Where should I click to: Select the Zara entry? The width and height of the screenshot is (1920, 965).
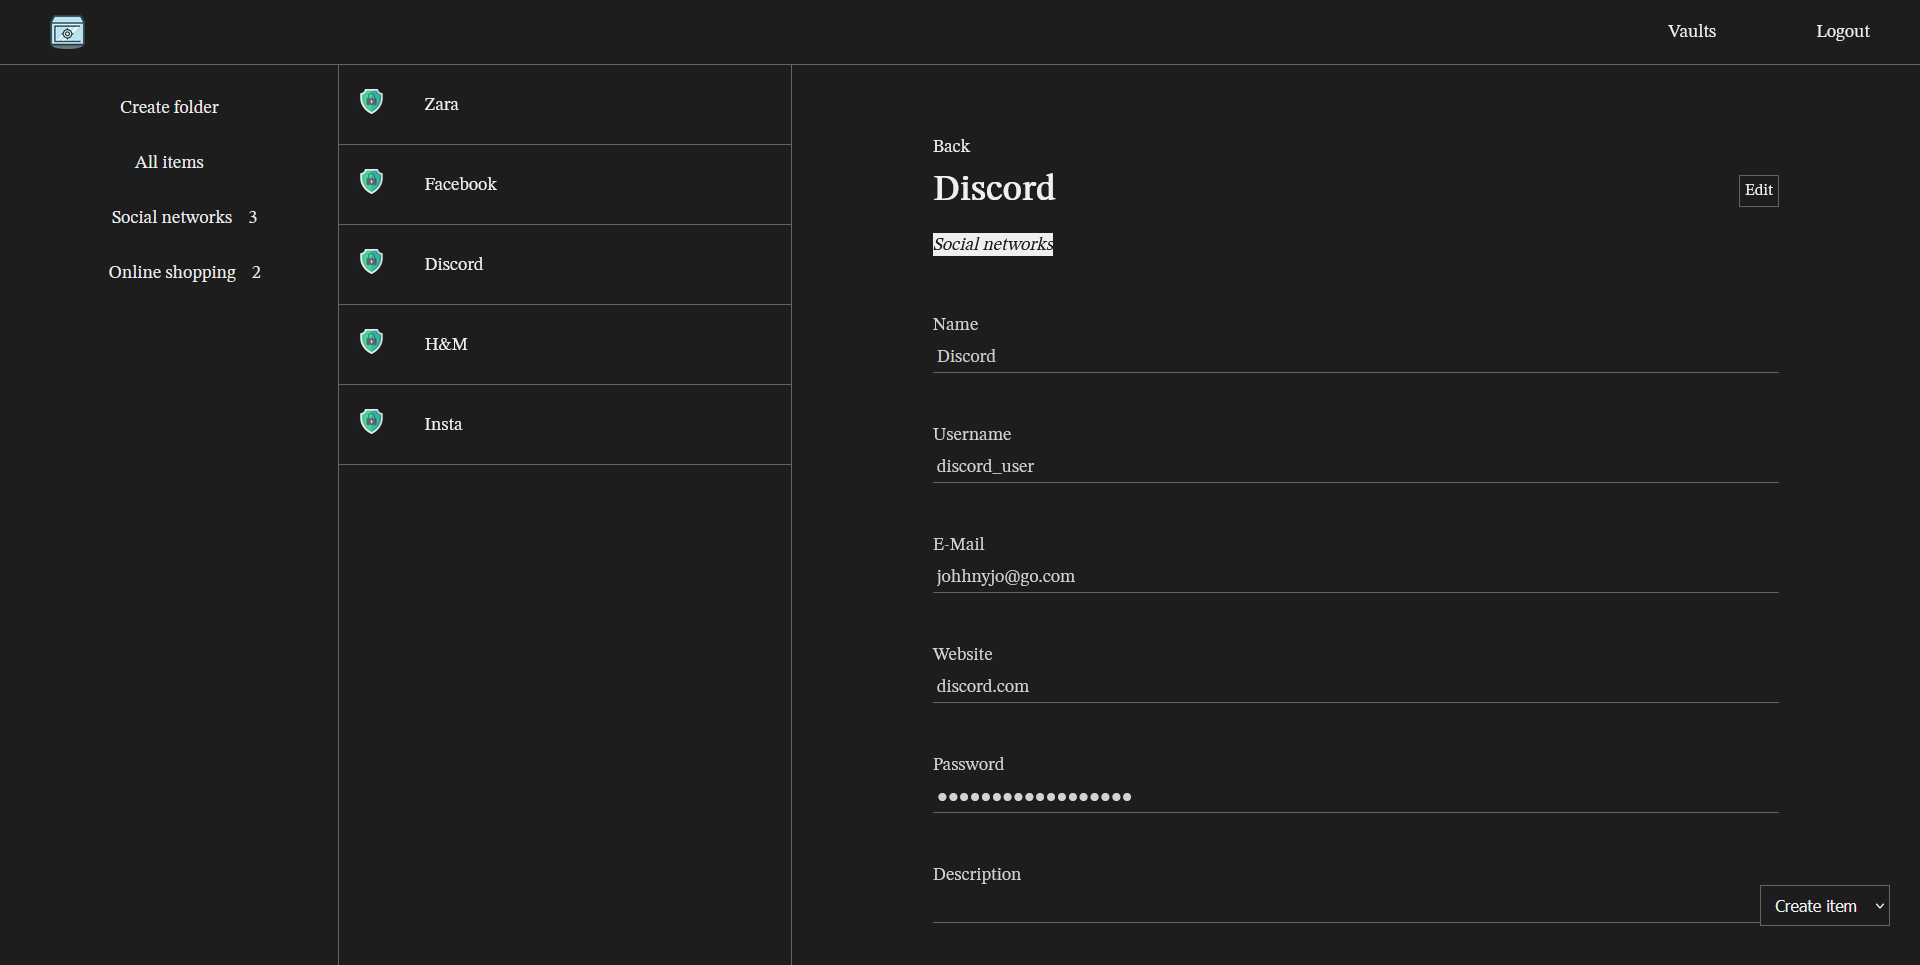[x=565, y=105]
